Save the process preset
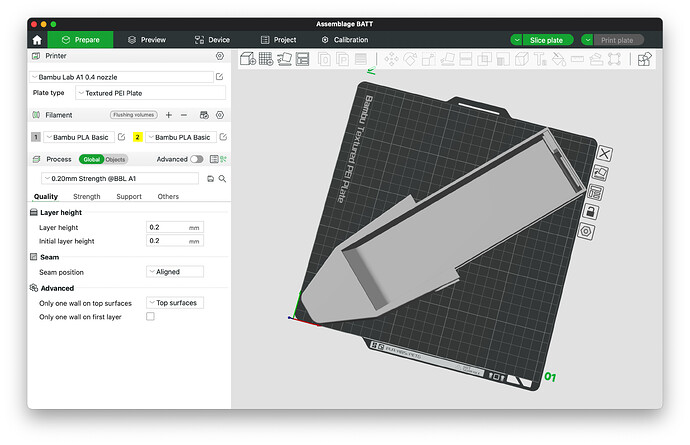Image resolution: width=690 pixels, height=445 pixels. click(x=210, y=179)
